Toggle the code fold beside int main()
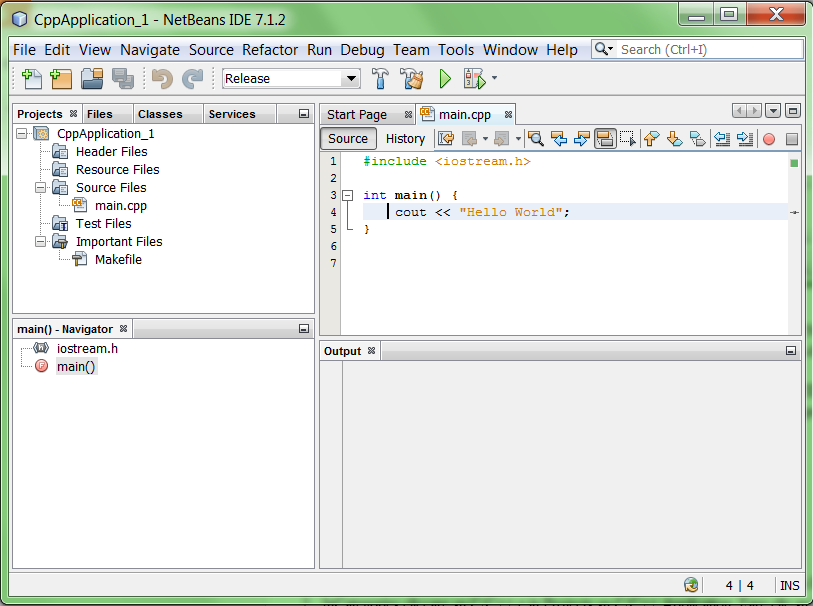Screen dimensions: 813x606 347,195
